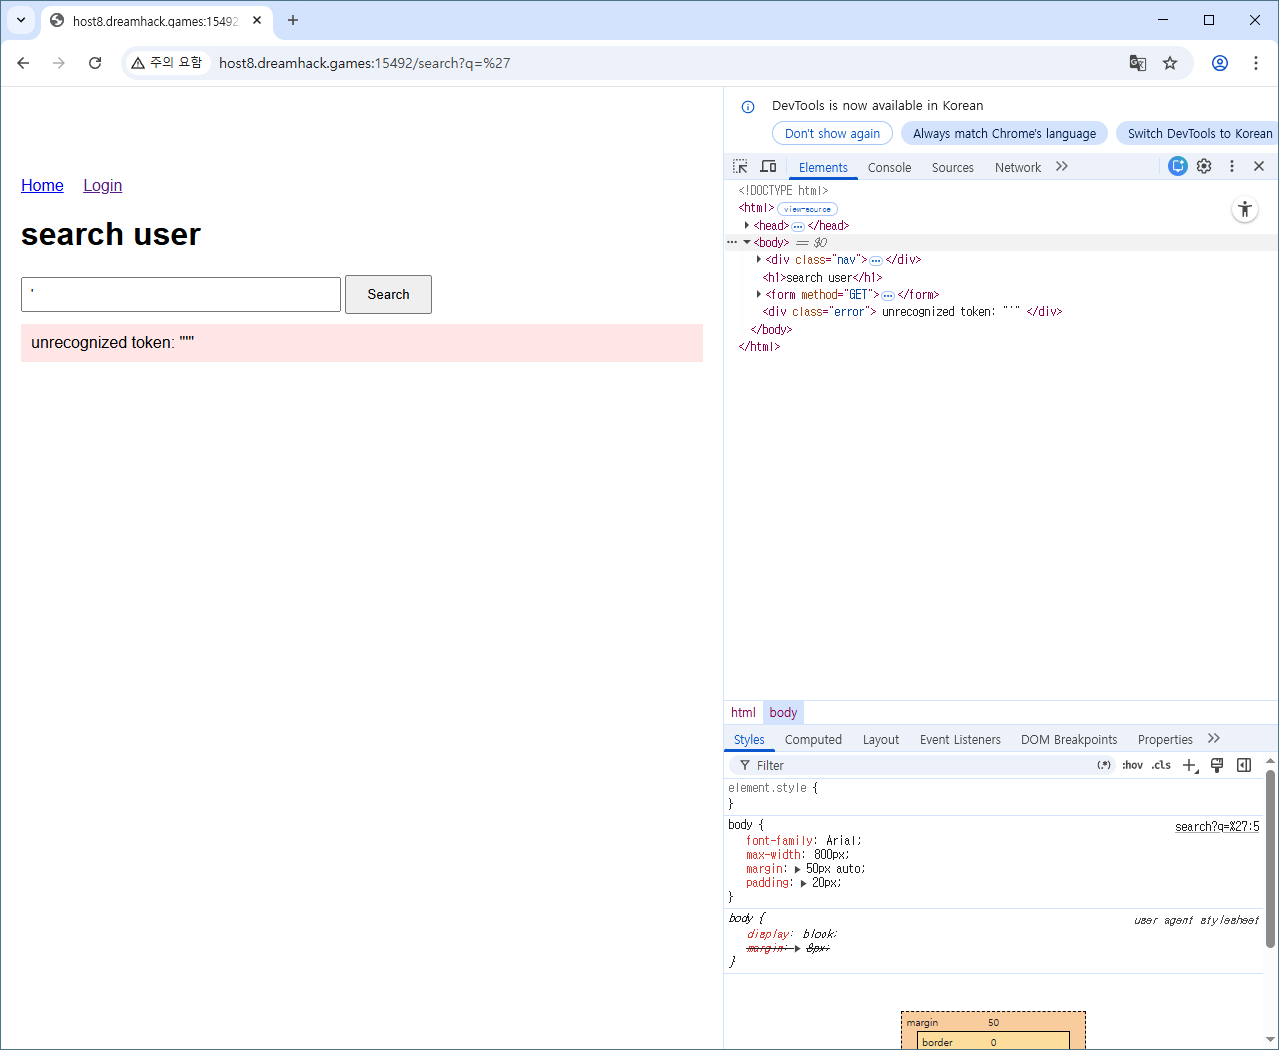
Task: Click the new style rule plus icon
Action: tap(1189, 766)
